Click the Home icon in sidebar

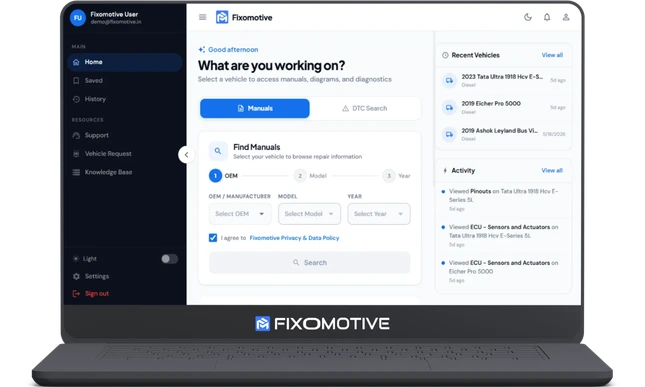[x=76, y=62]
